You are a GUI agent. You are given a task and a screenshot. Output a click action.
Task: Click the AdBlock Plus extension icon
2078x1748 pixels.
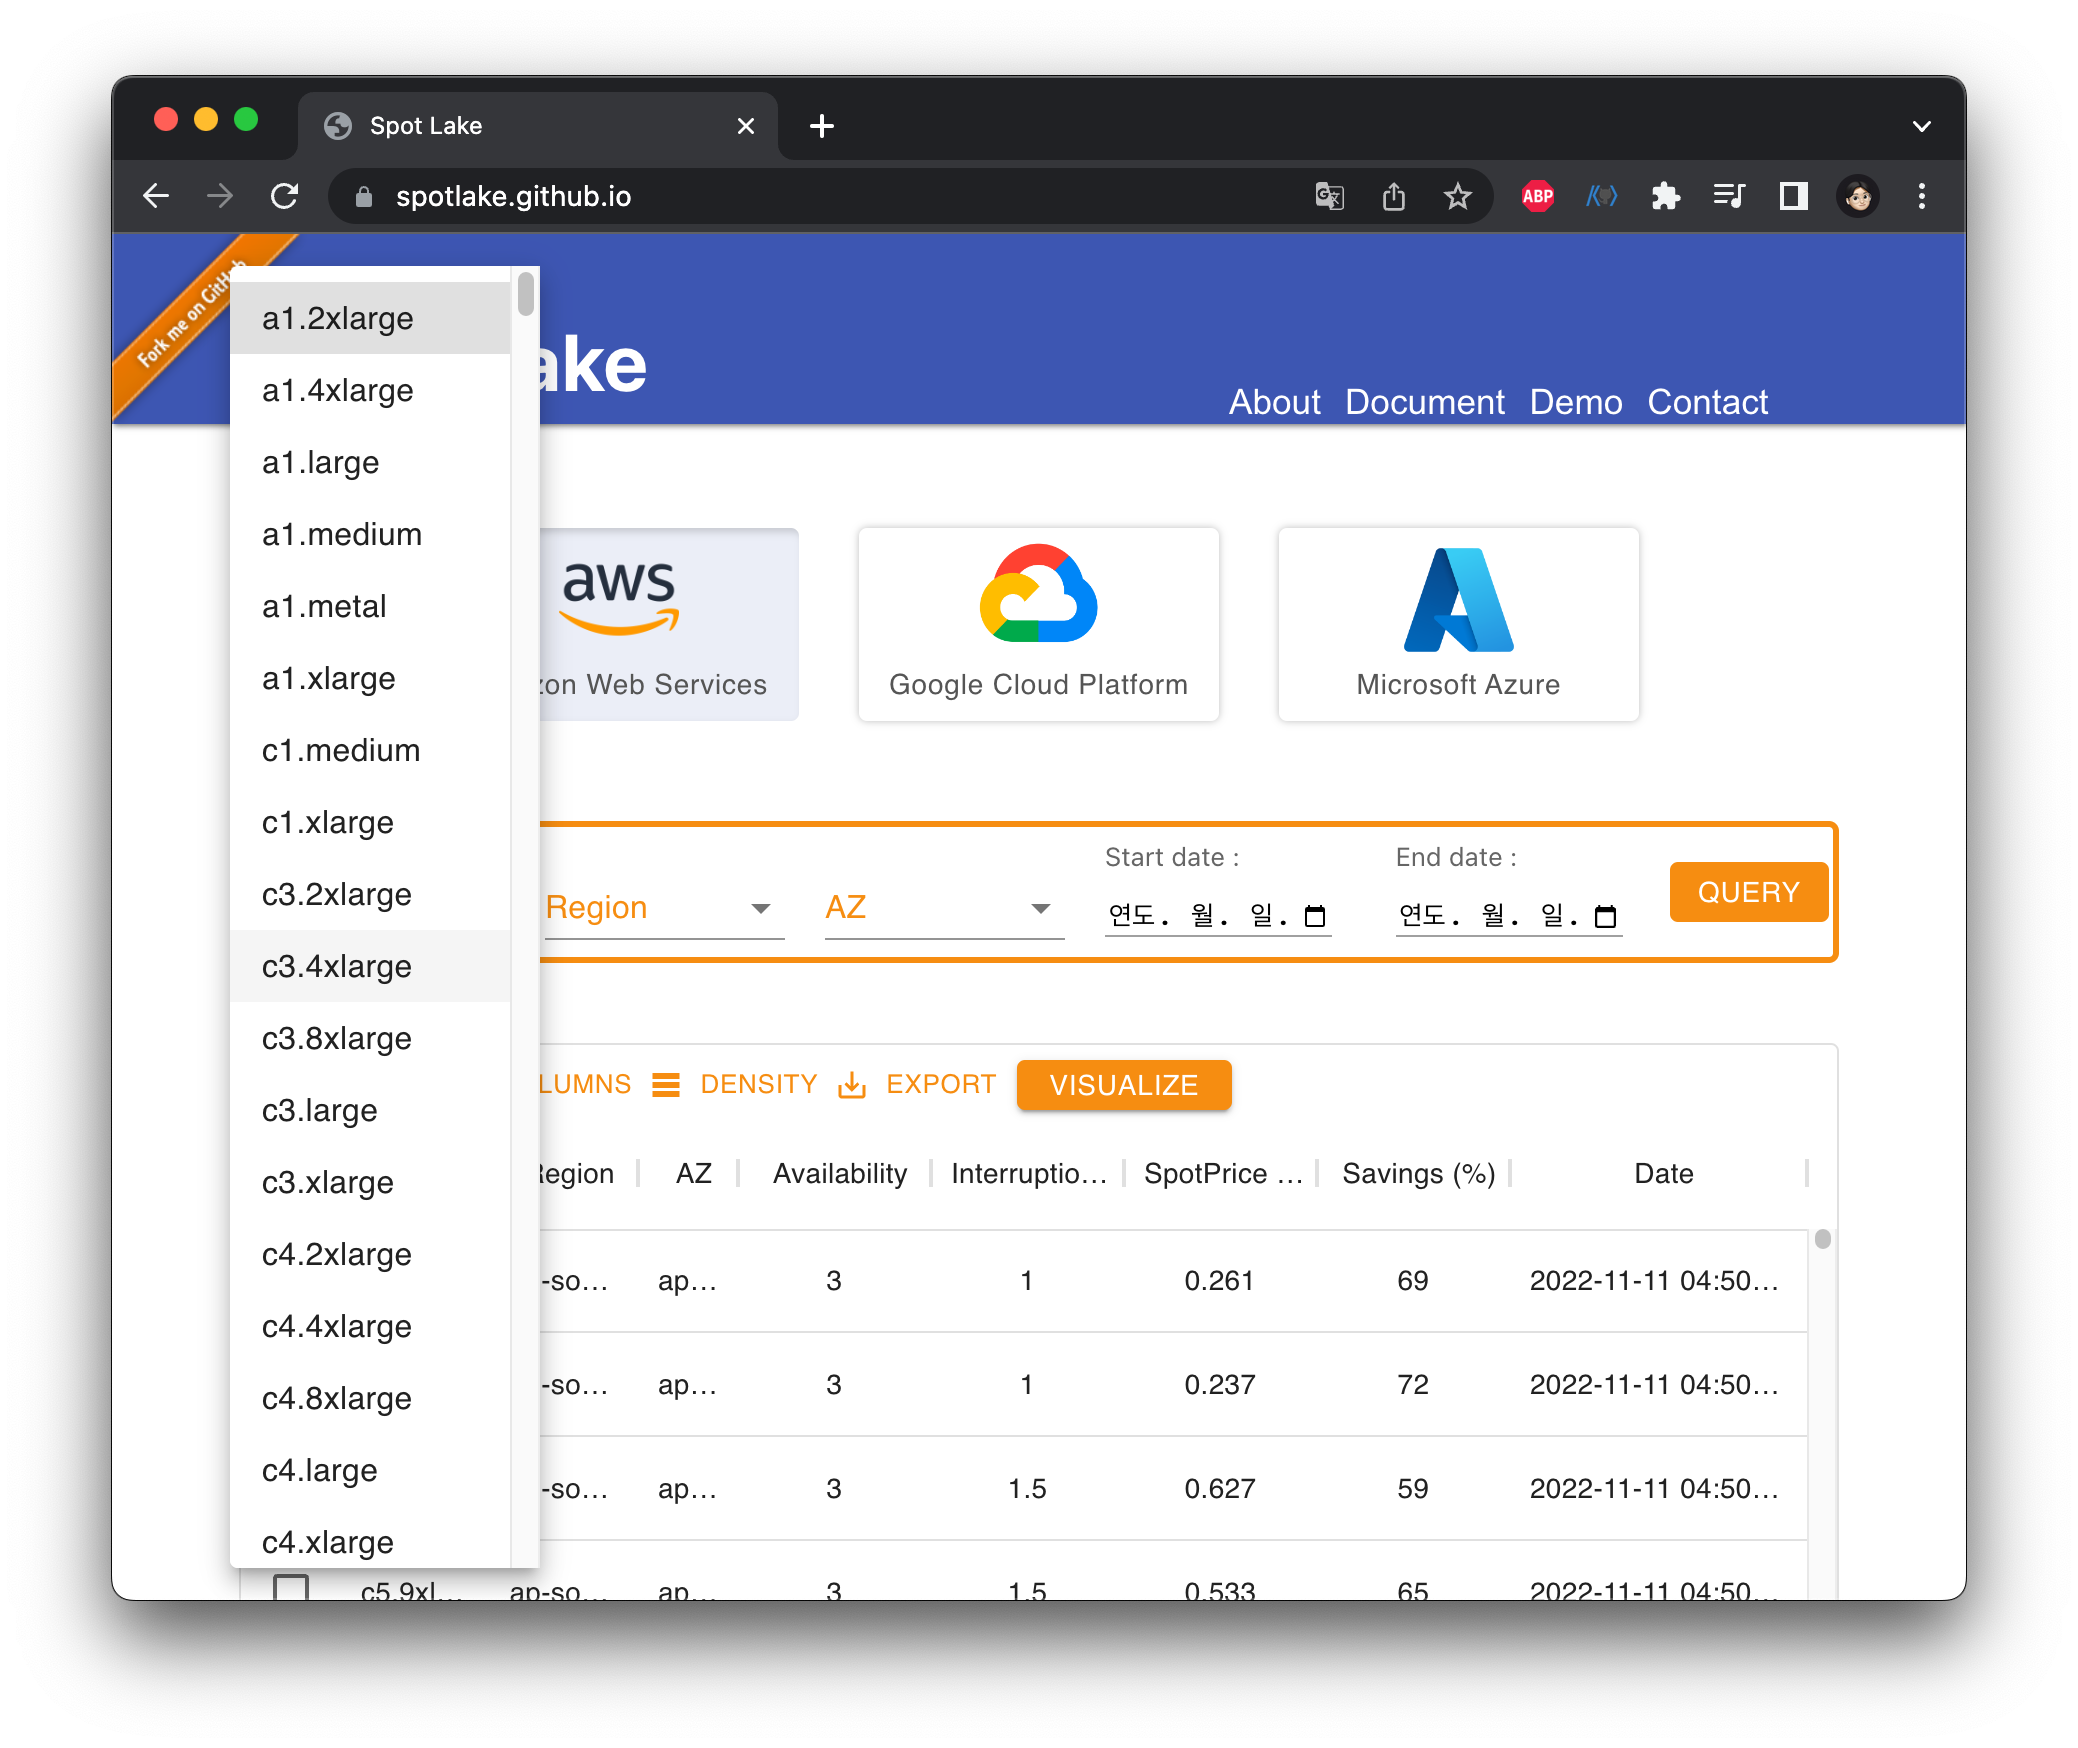pyautogui.click(x=1537, y=196)
